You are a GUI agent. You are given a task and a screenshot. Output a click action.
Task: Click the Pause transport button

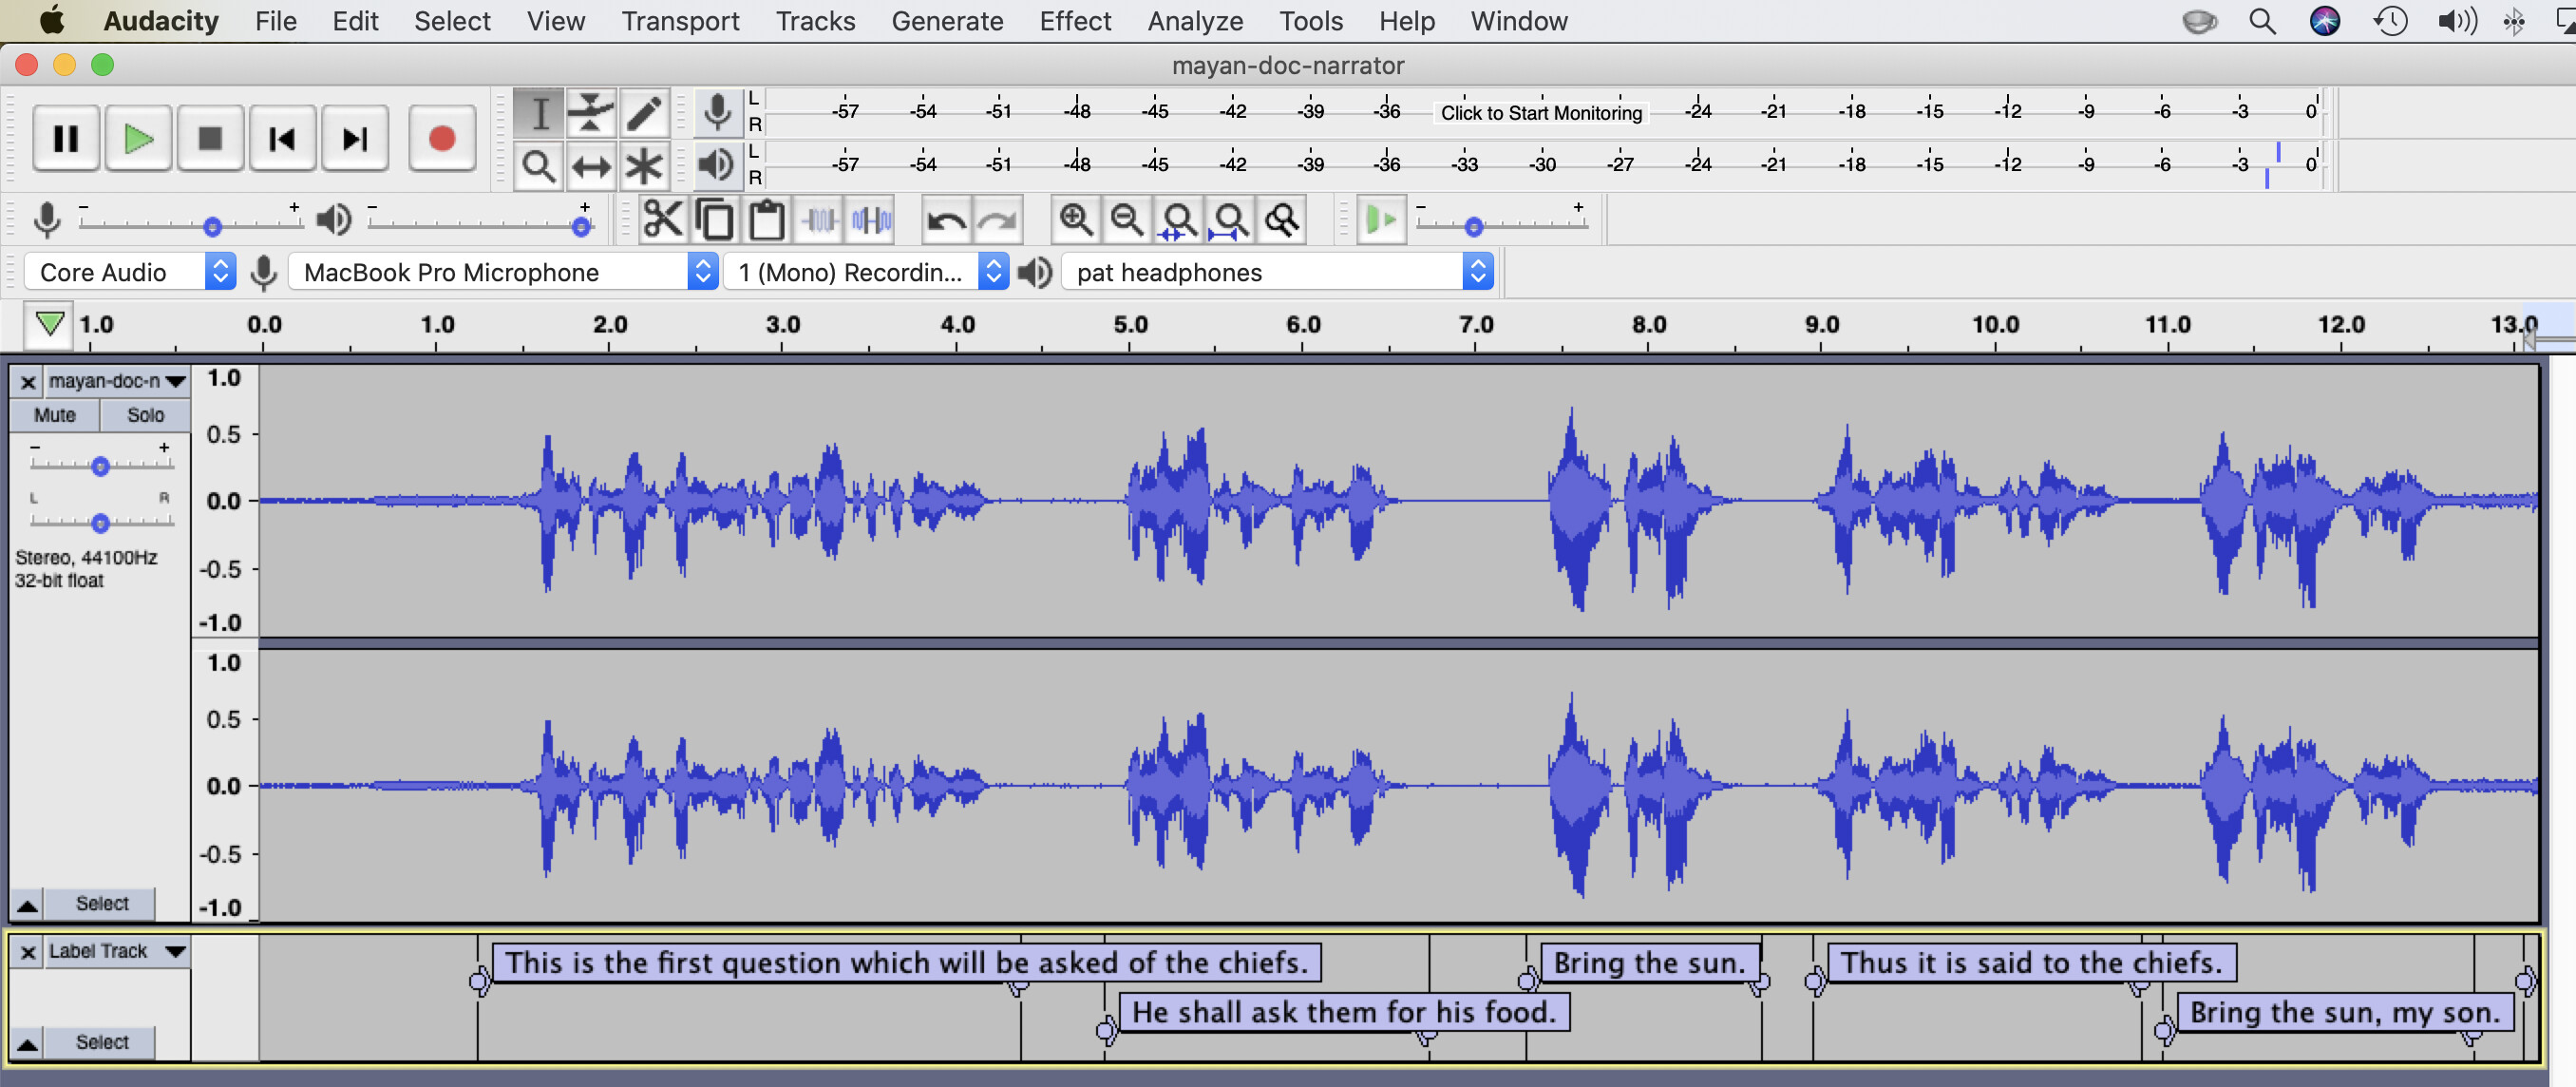point(66,138)
